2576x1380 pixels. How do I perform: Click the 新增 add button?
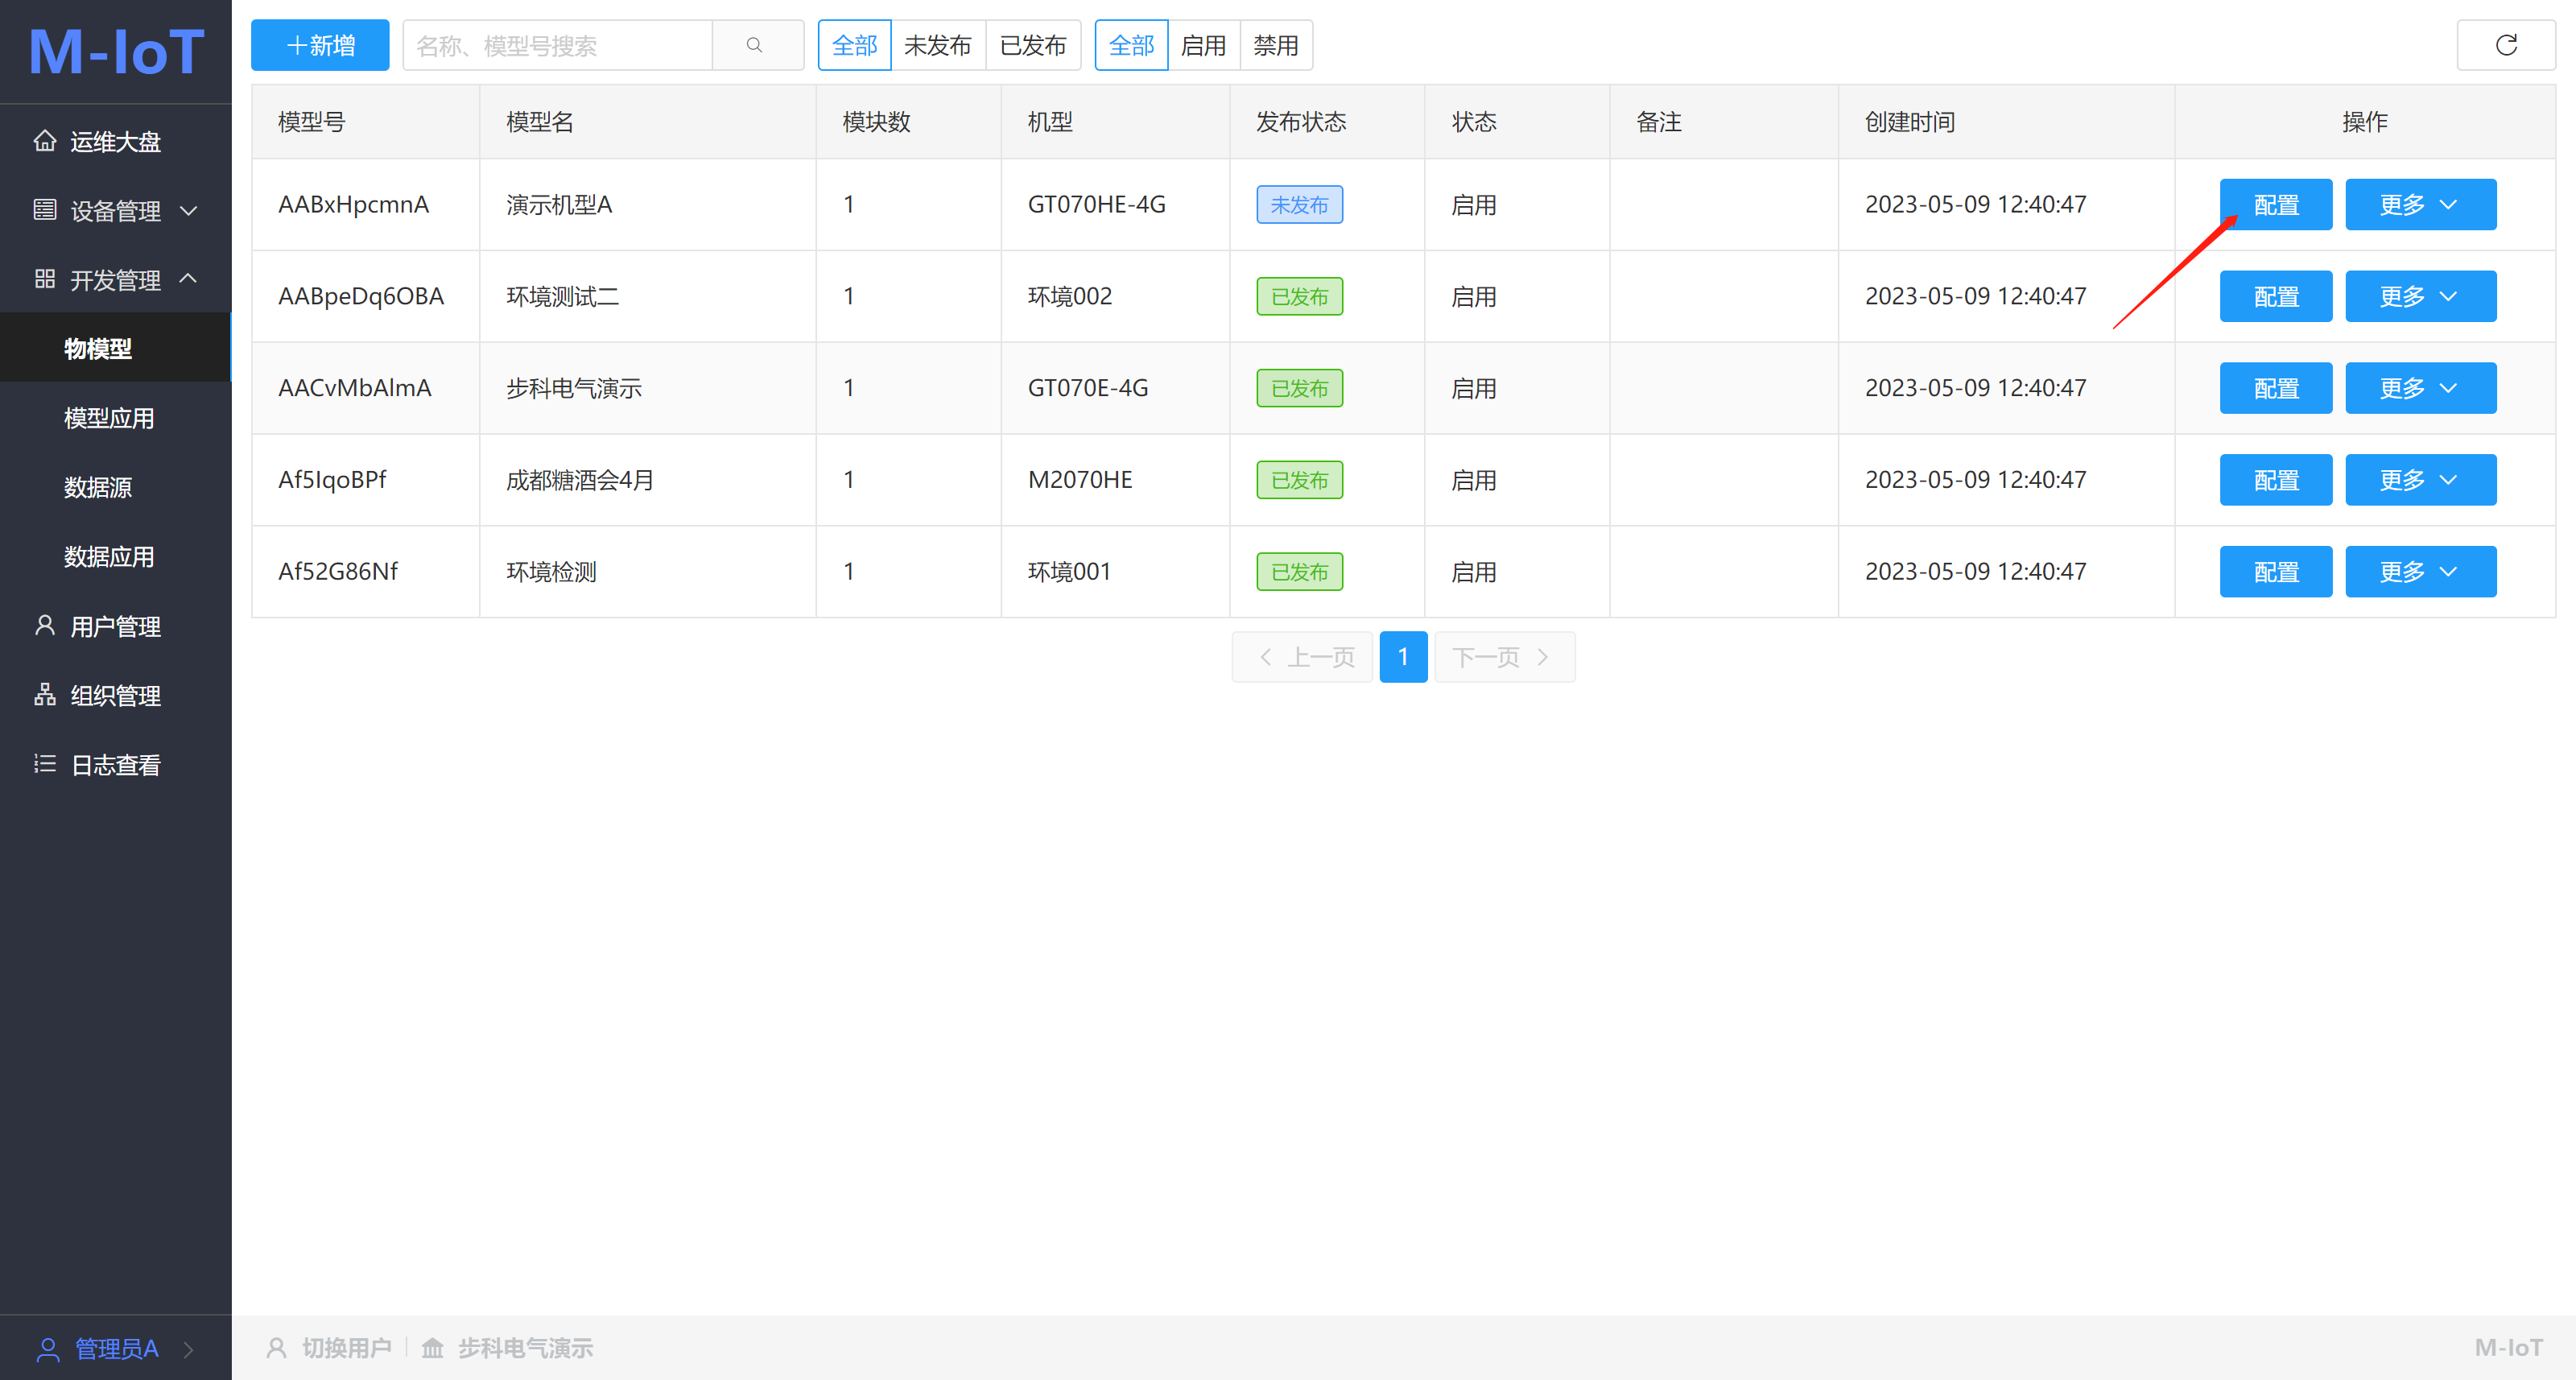tap(320, 45)
